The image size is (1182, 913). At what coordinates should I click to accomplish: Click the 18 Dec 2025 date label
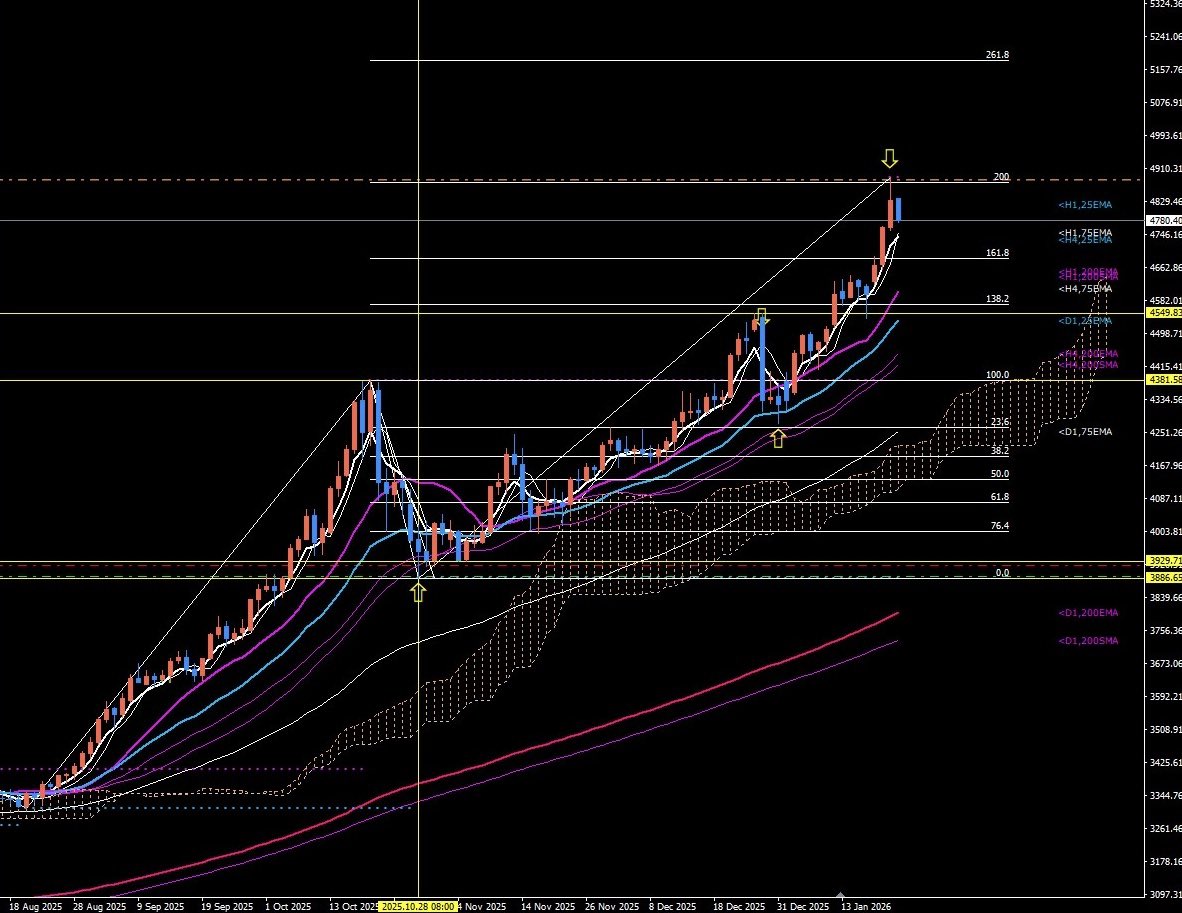coord(739,907)
